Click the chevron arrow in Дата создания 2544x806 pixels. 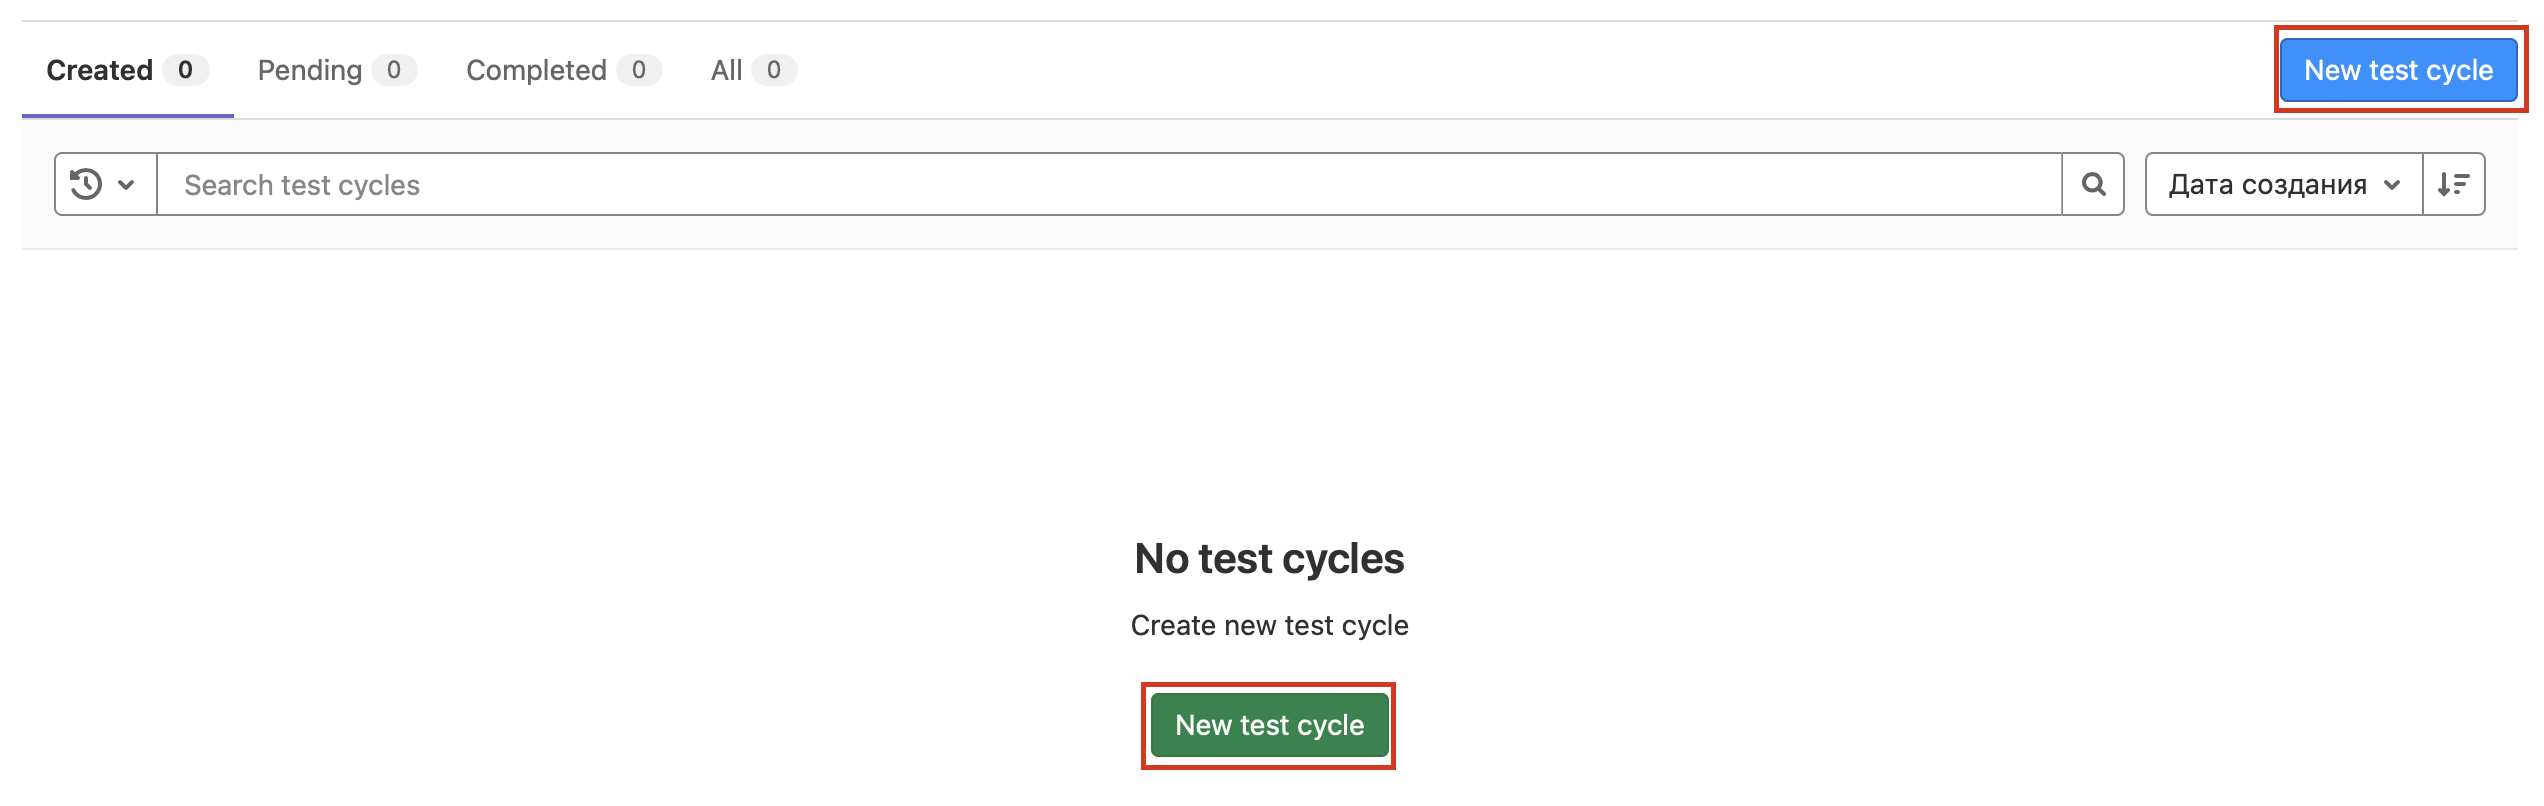tap(2392, 185)
